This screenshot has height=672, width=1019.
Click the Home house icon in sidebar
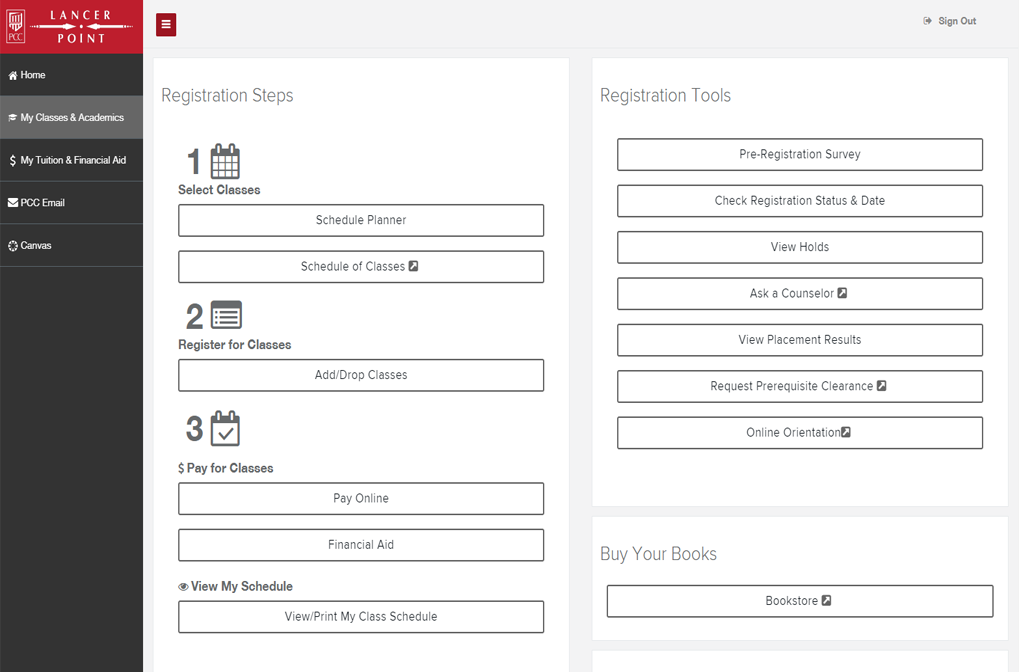pyautogui.click(x=12, y=75)
